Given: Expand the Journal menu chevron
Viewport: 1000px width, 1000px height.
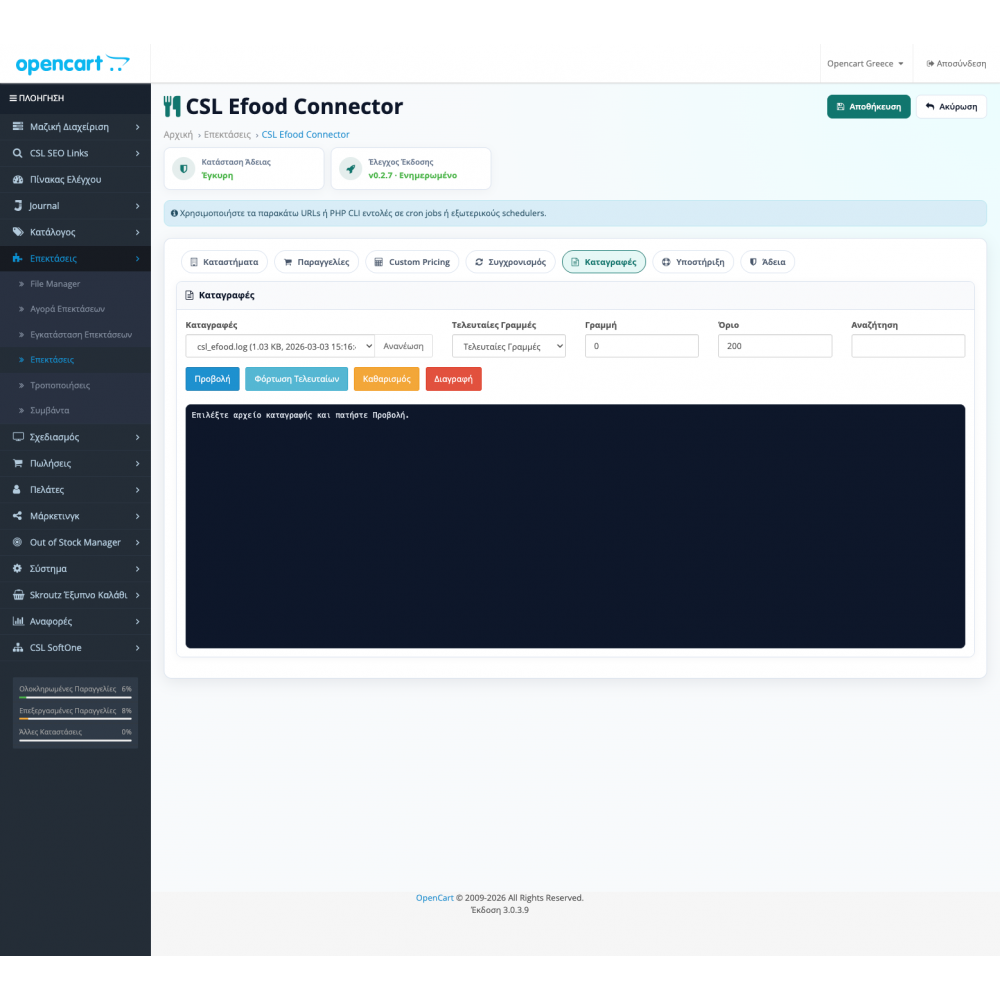Looking at the screenshot, I should click(137, 206).
